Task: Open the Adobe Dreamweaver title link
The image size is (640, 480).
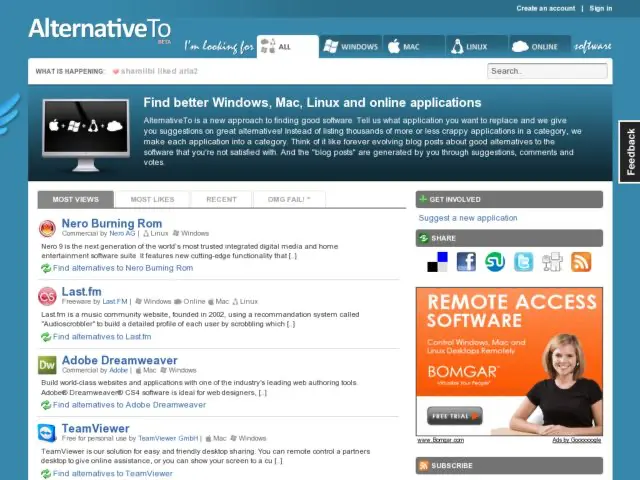Action: [120, 360]
